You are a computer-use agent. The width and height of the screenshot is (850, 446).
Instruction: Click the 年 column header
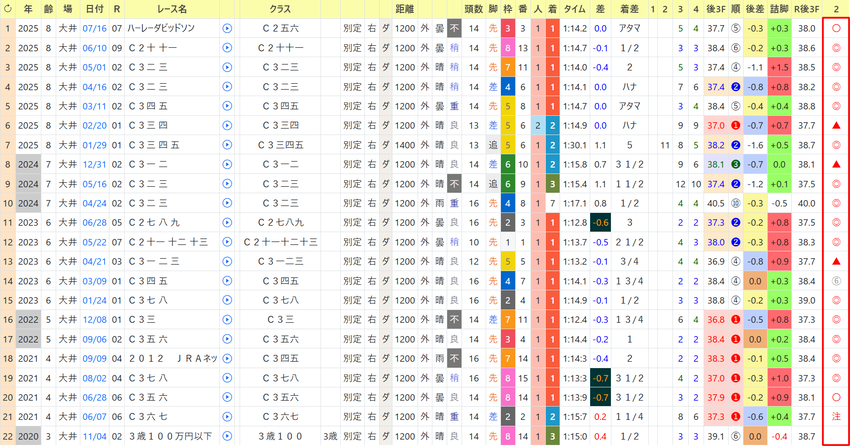(28, 9)
